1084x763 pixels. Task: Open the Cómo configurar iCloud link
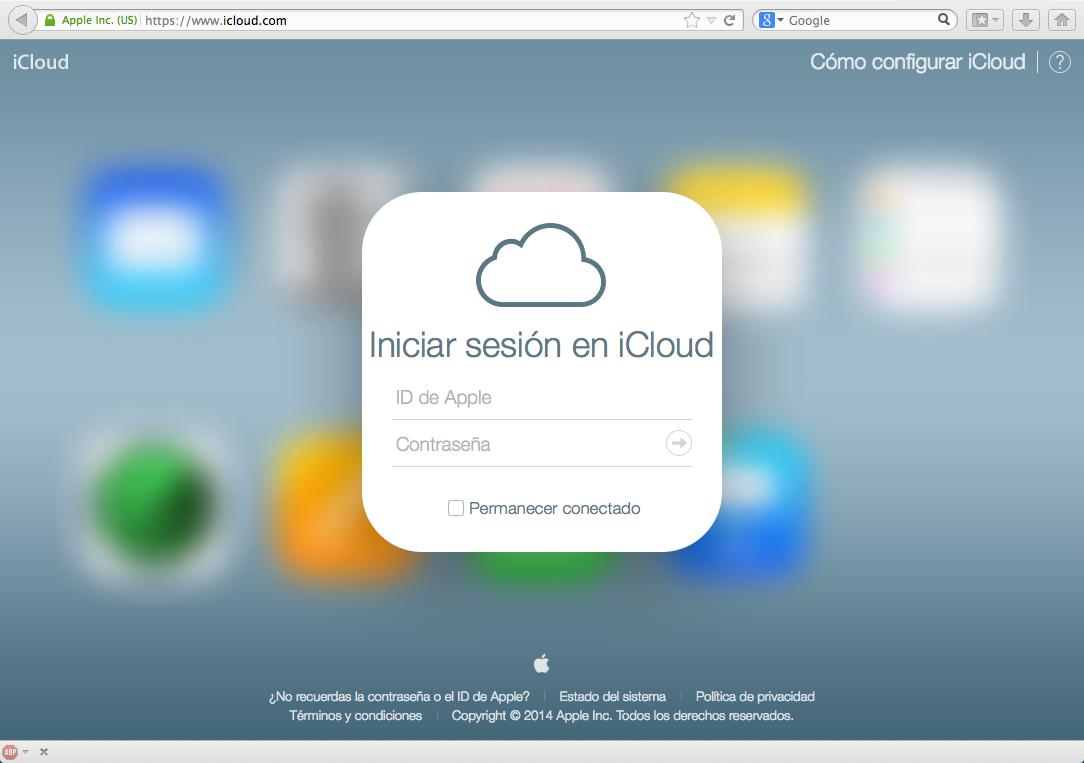(917, 62)
